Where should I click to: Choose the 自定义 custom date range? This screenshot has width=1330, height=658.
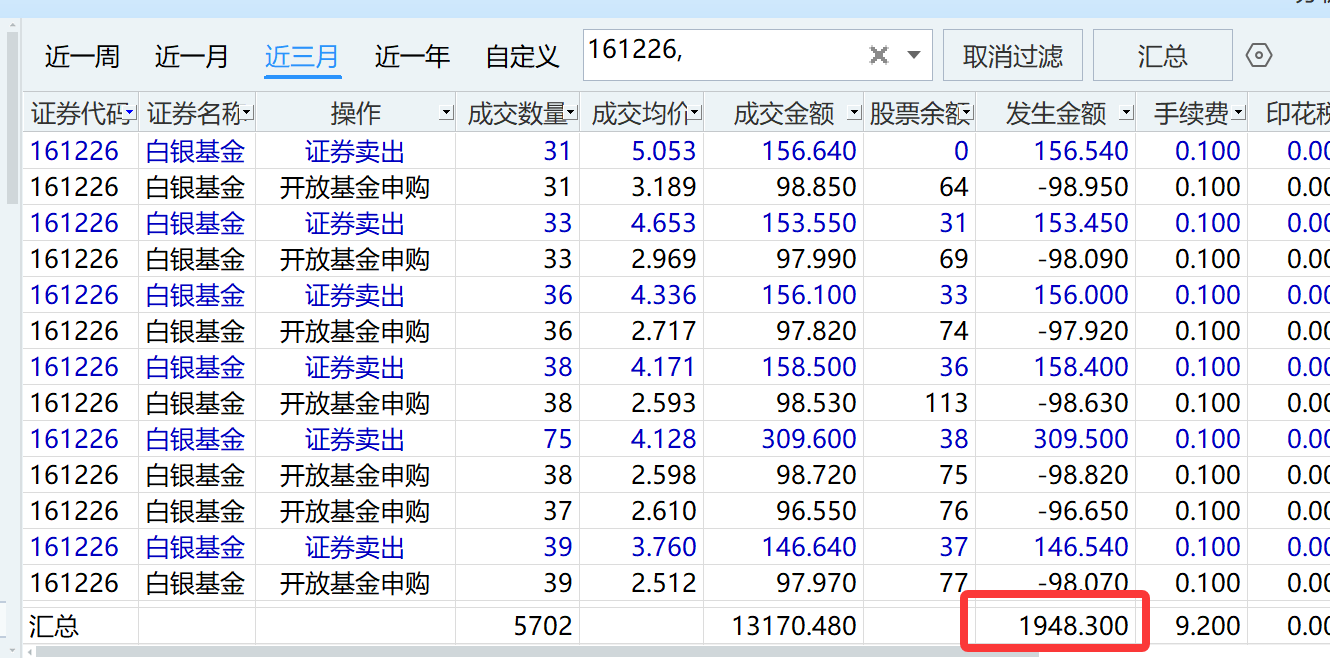click(522, 57)
